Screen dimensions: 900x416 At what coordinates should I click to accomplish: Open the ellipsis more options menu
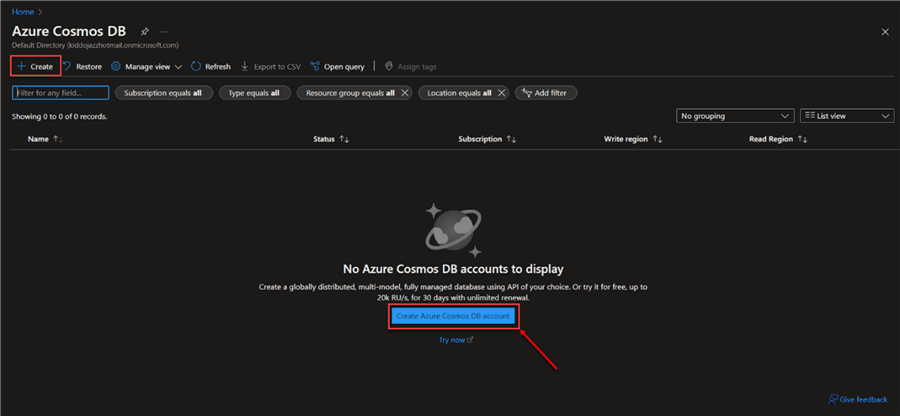coord(164,31)
